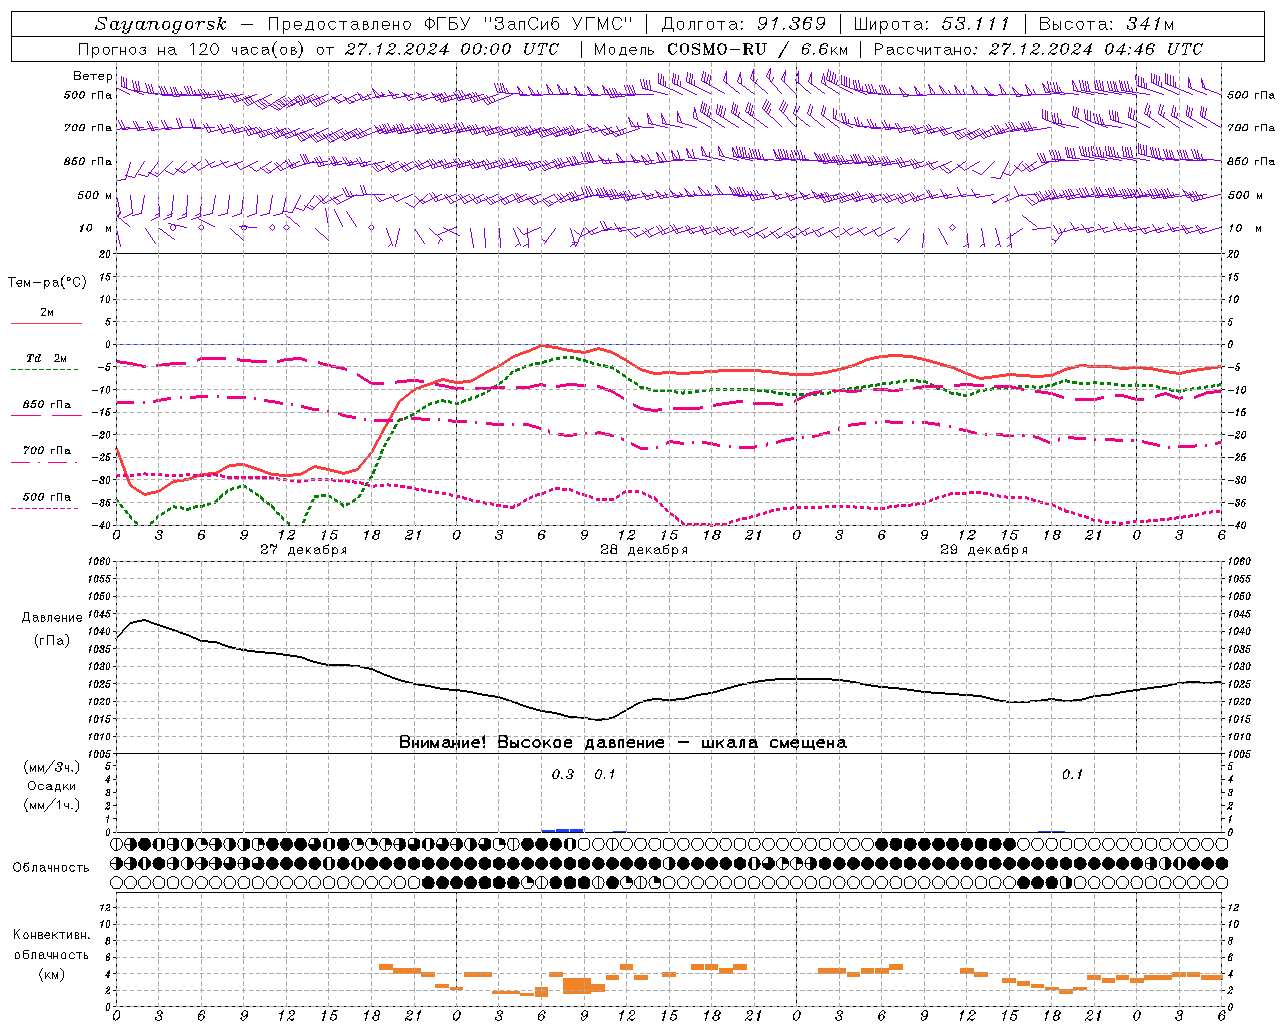
Task: Click left '500 гПа' label in wind panel
Action: coord(88,95)
